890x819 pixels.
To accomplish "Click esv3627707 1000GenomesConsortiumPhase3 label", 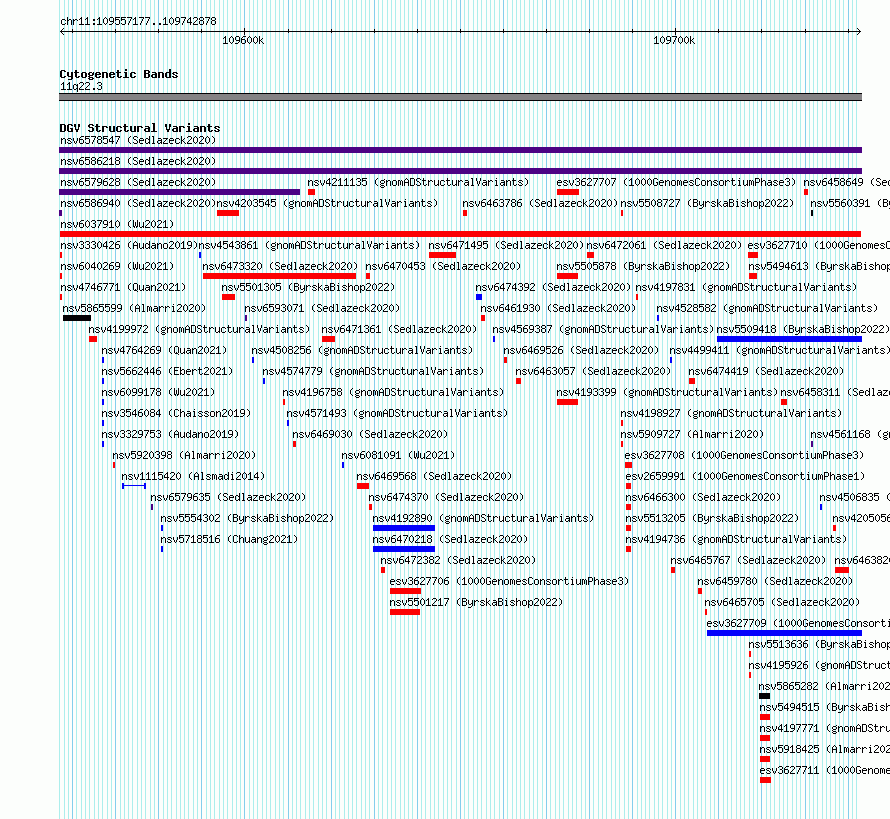I will 676,182.
